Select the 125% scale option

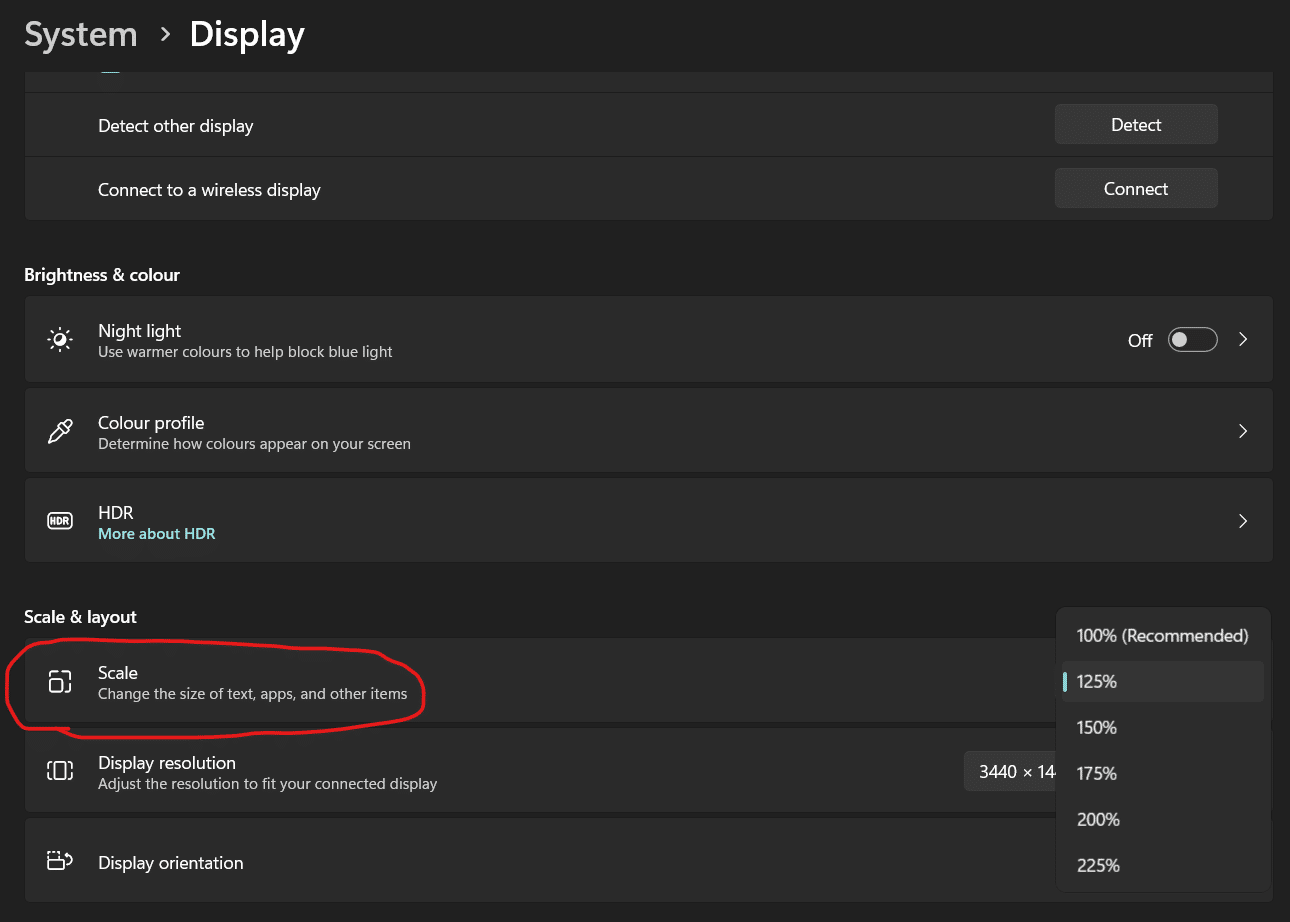tap(1162, 681)
